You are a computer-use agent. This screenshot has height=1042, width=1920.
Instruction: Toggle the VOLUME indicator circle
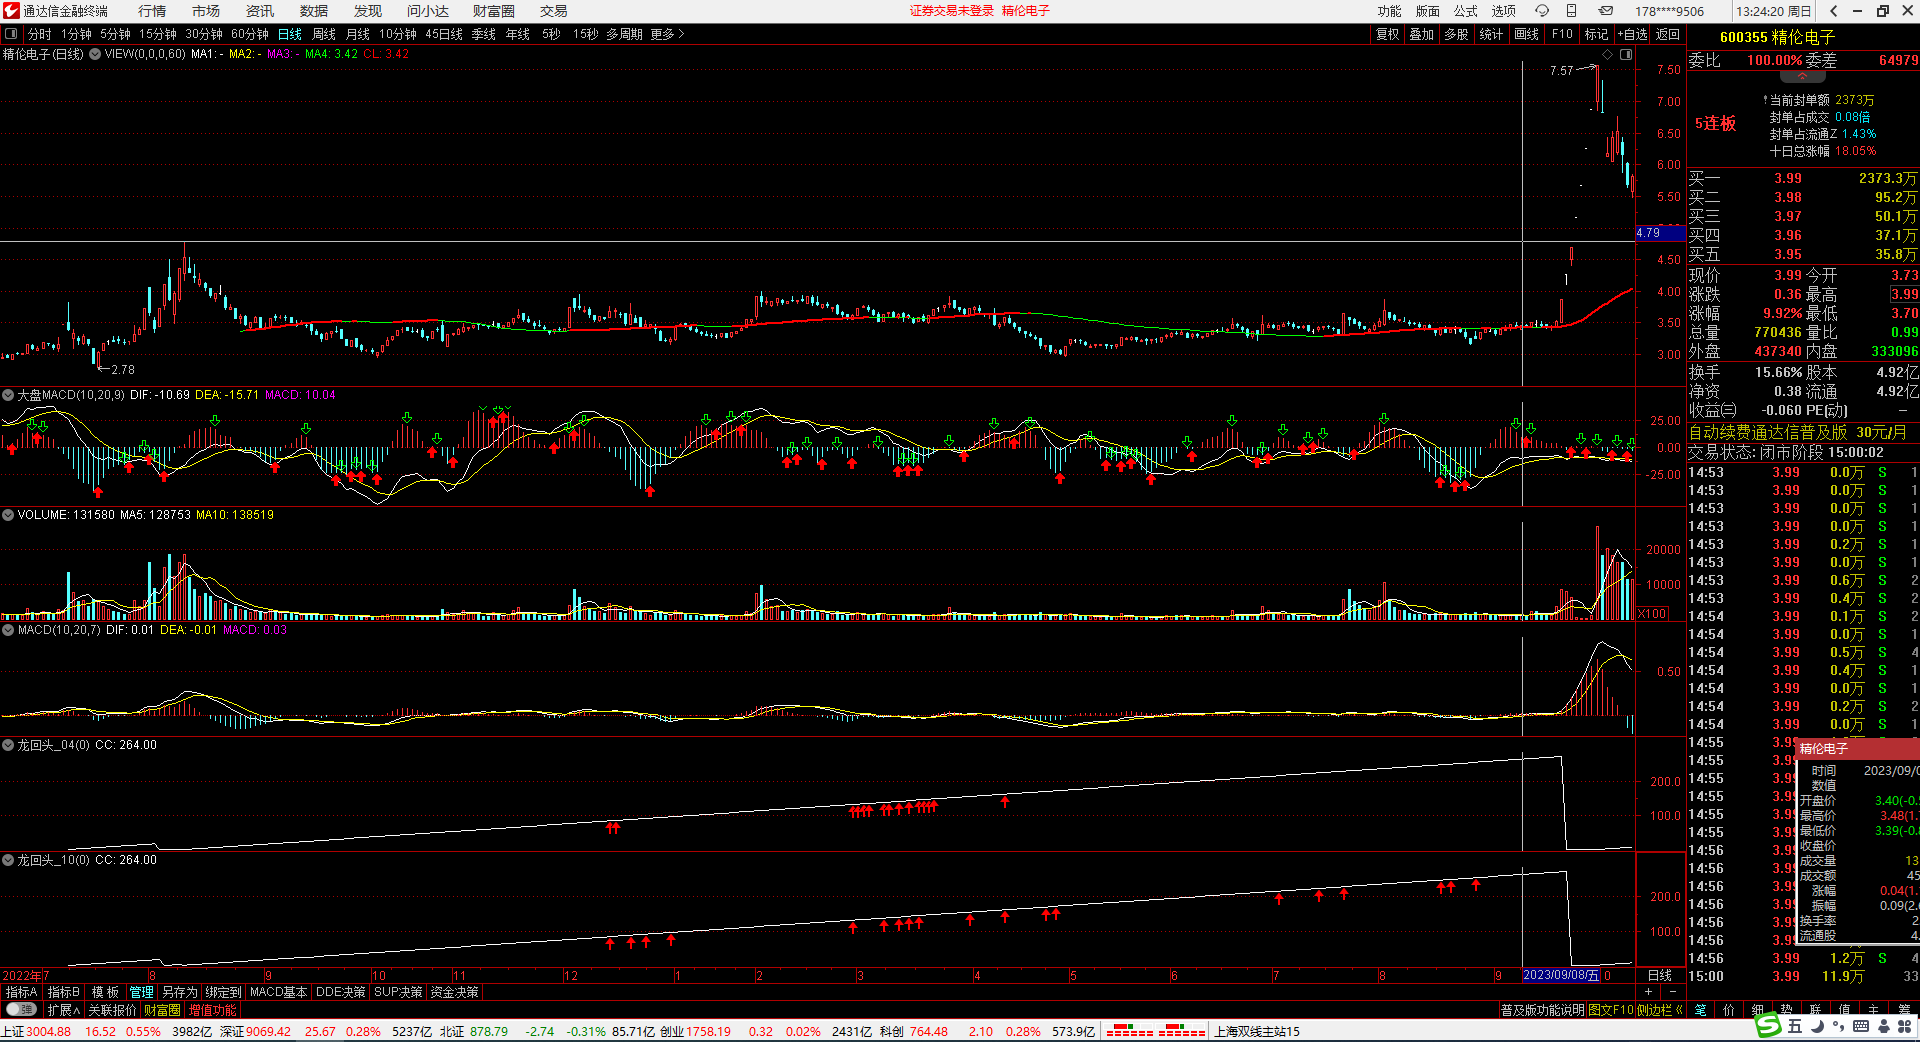point(8,515)
